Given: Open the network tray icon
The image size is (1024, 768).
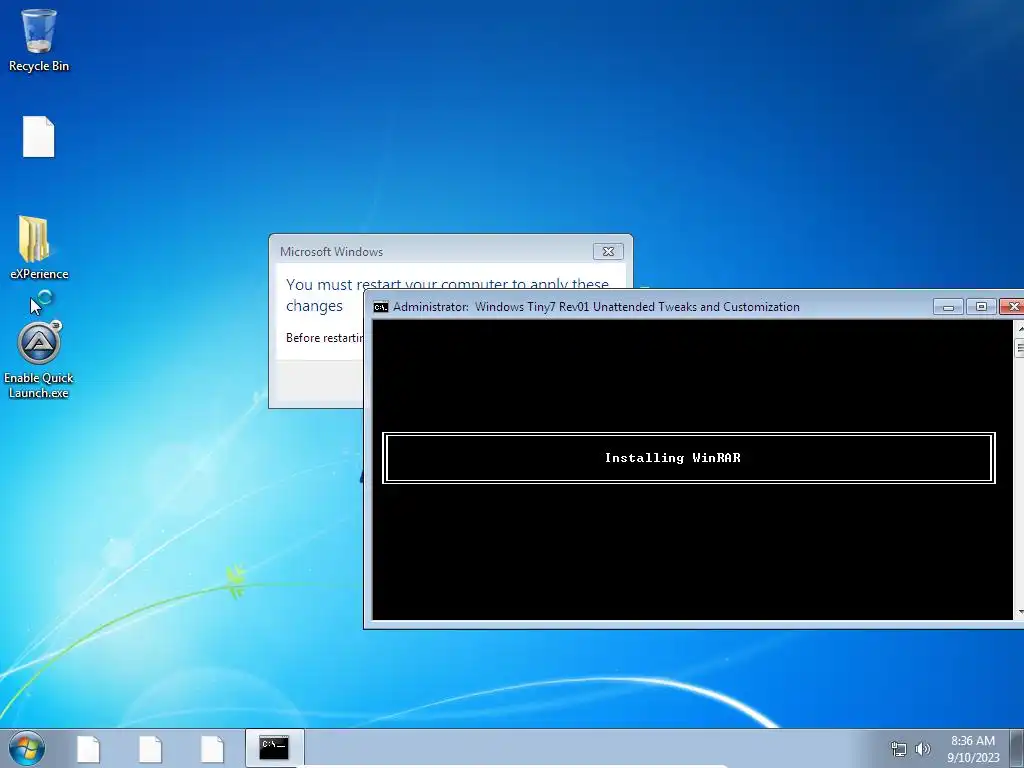Looking at the screenshot, I should coord(899,749).
